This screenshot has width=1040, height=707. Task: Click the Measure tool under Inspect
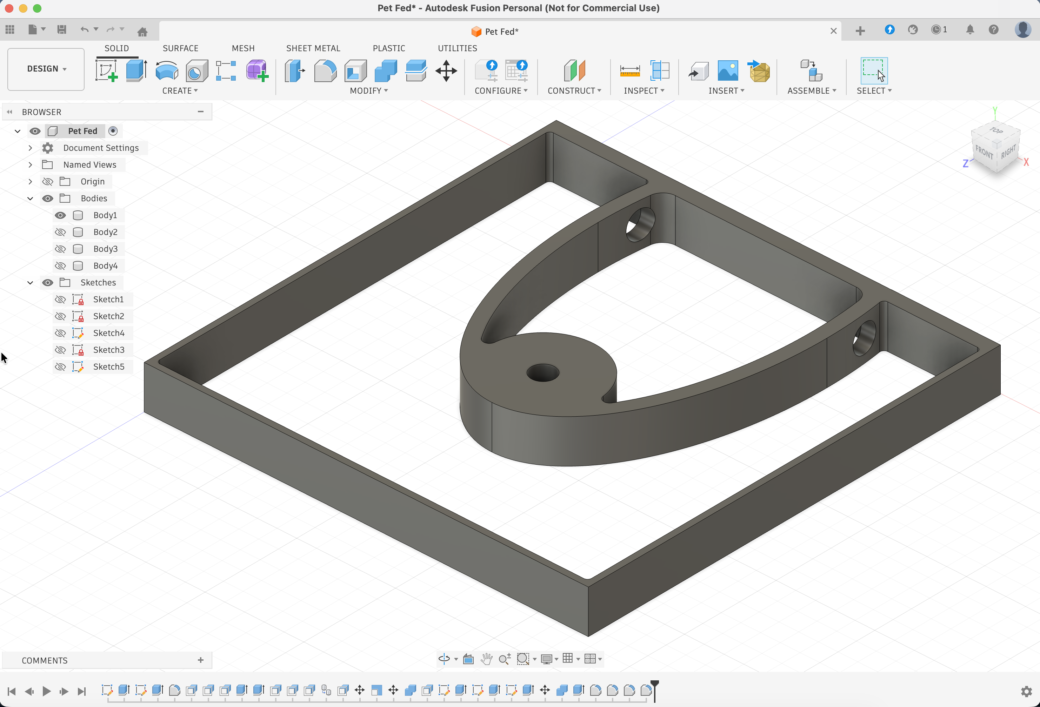point(630,70)
